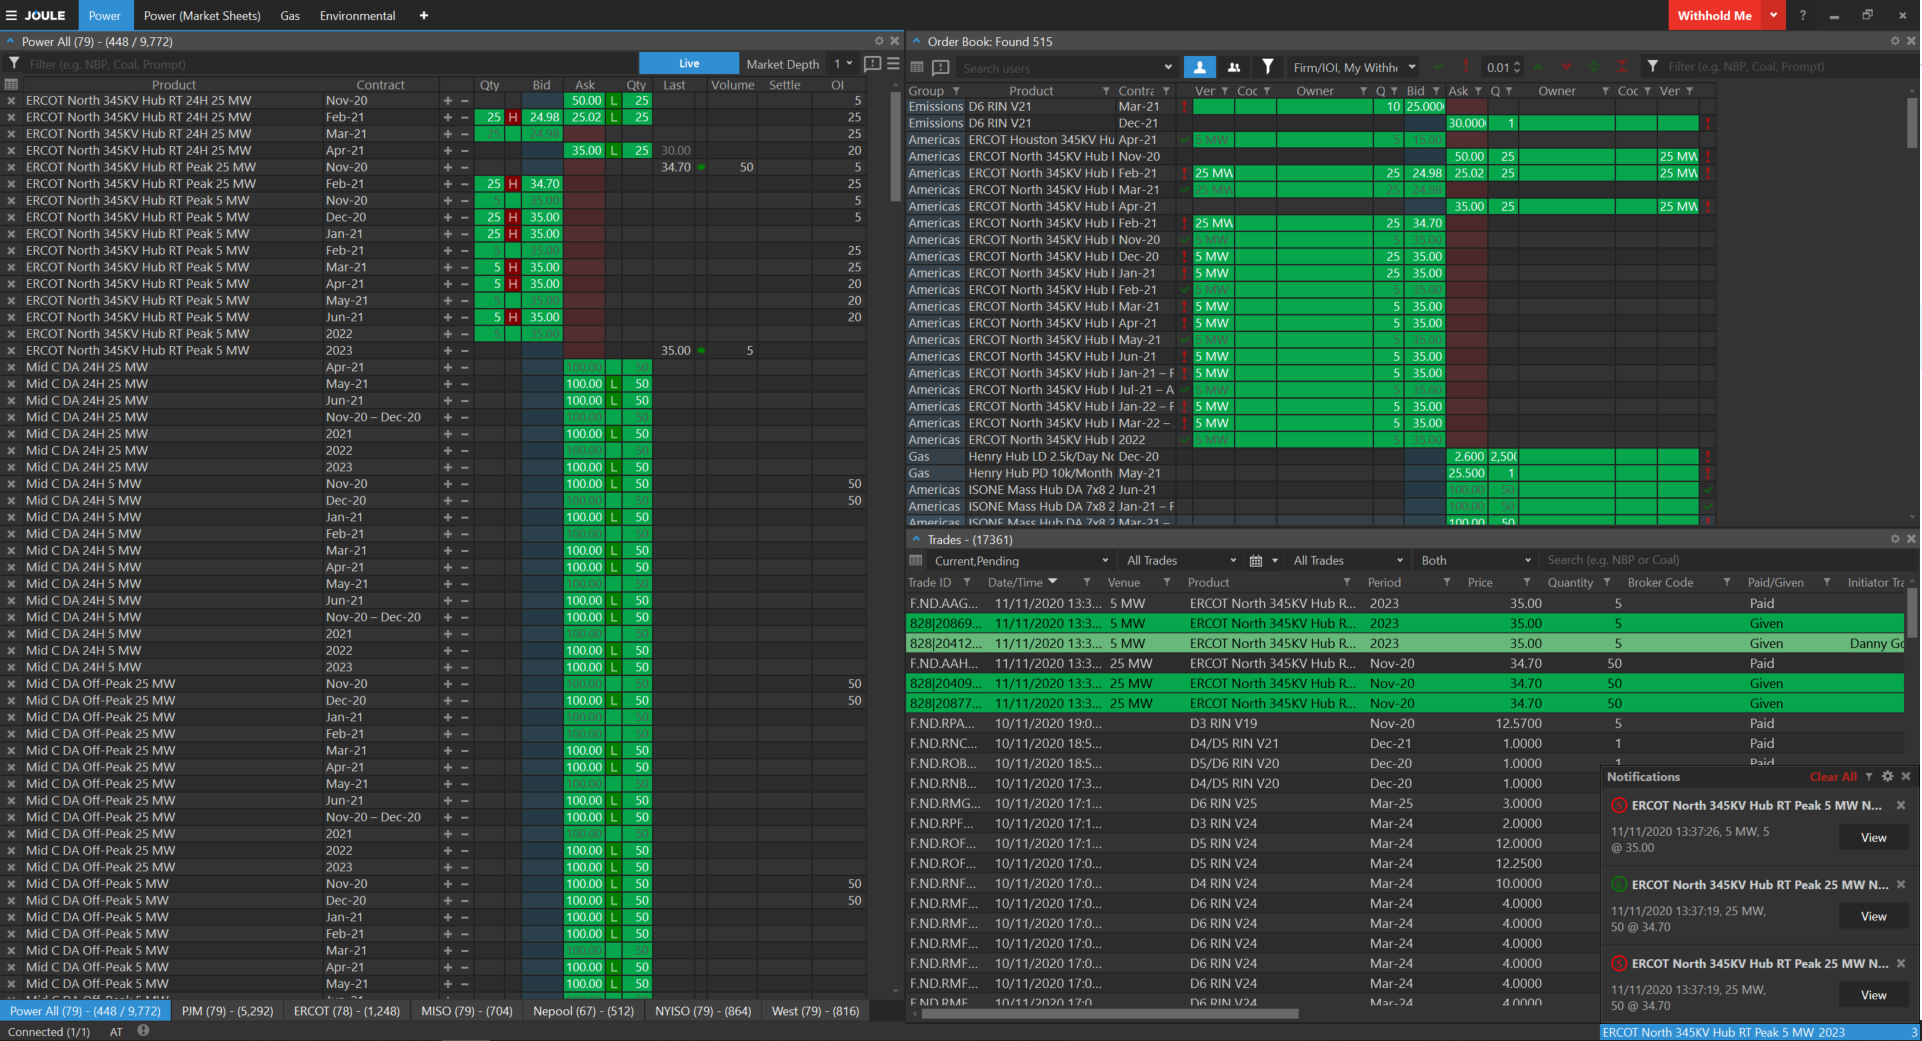Image resolution: width=1922 pixels, height=1041 pixels.
Task: View the ERCOT Peak 5 MW notification
Action: coord(1874,838)
